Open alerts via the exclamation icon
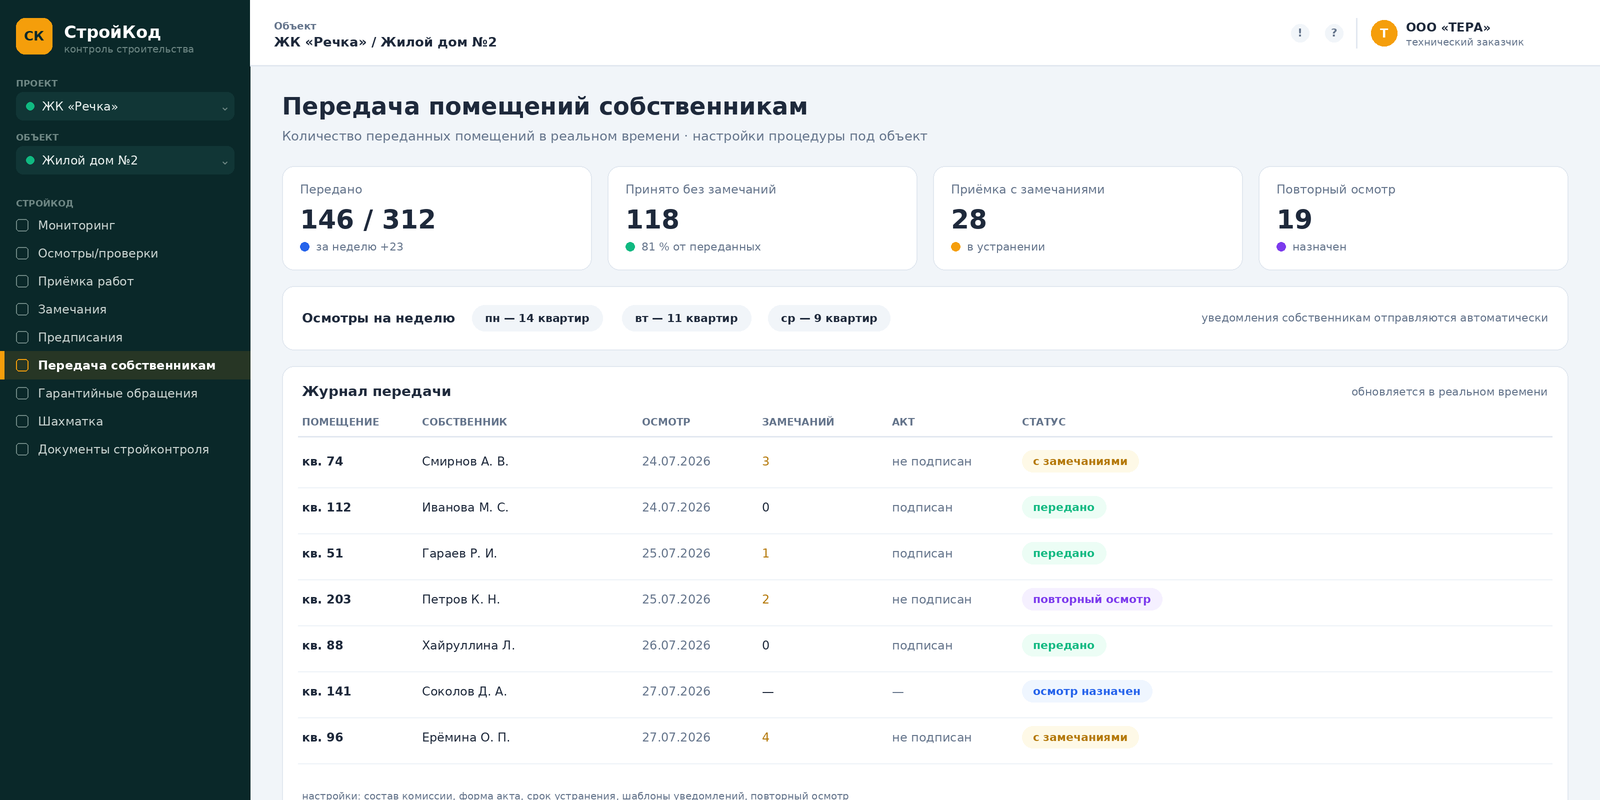The width and height of the screenshot is (1600, 800). 1300,33
